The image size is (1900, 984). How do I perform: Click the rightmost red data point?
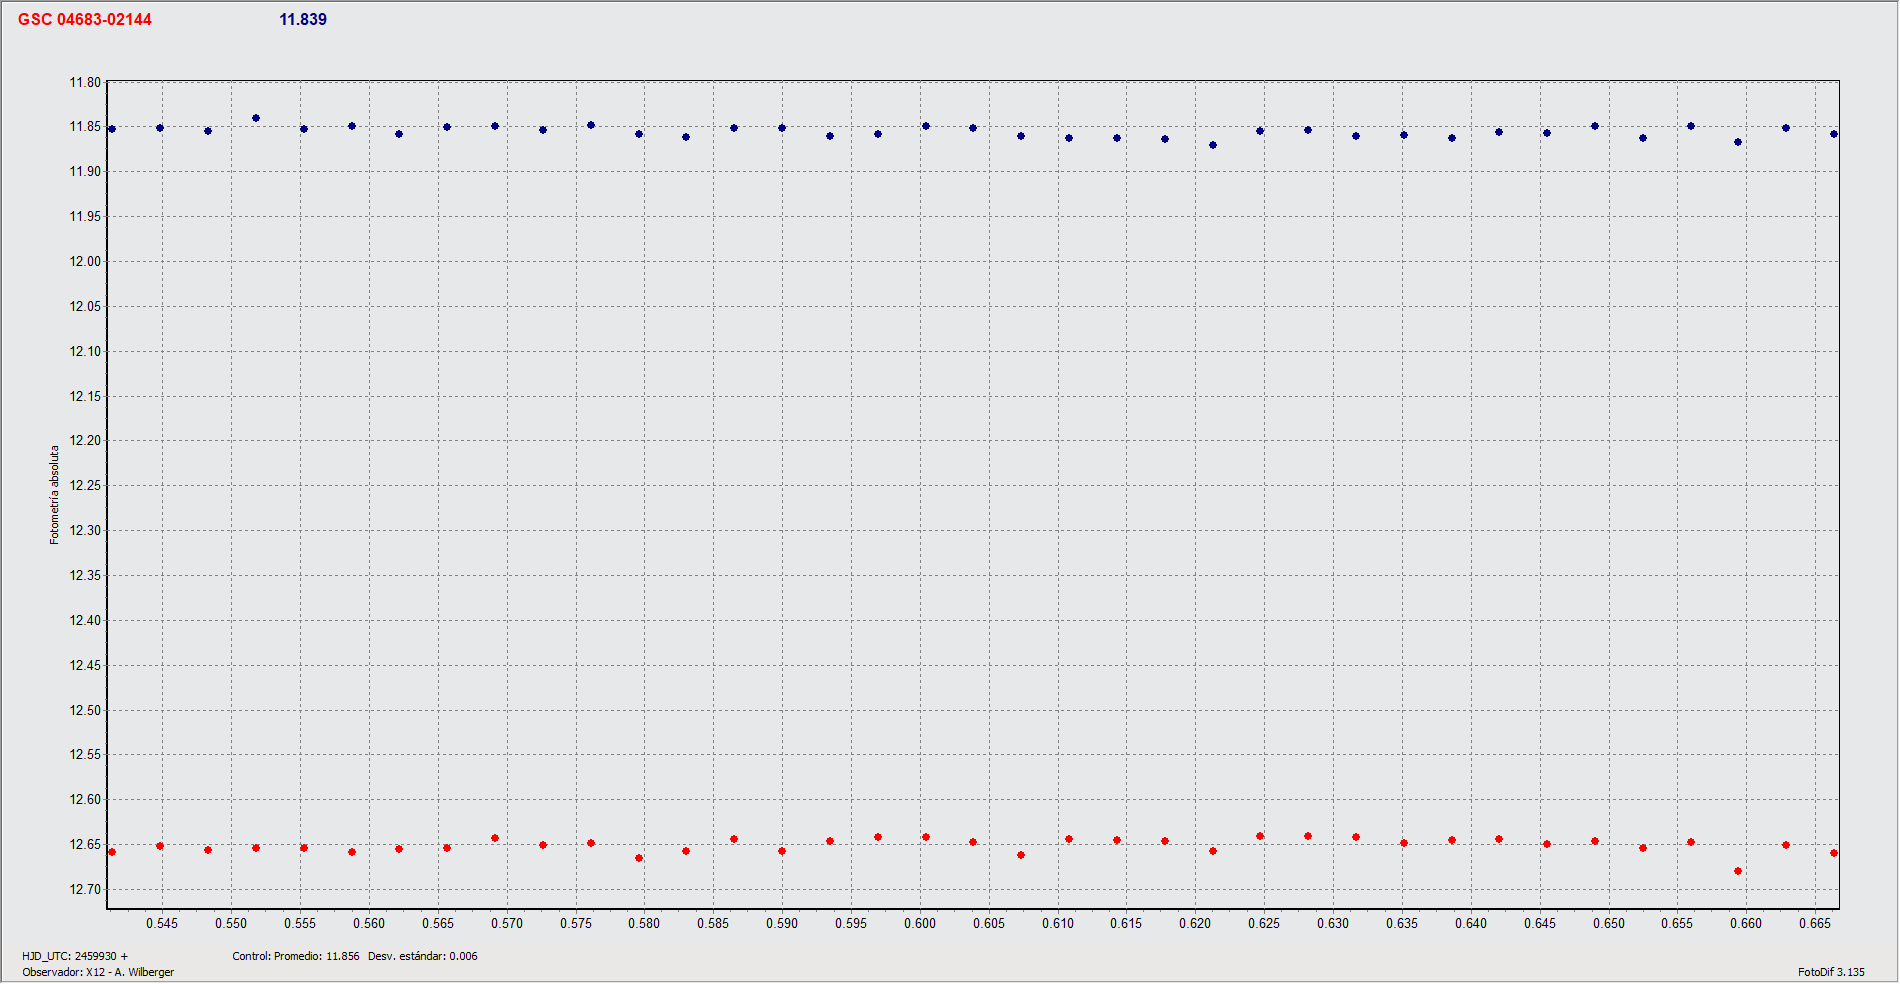[x=1834, y=853]
